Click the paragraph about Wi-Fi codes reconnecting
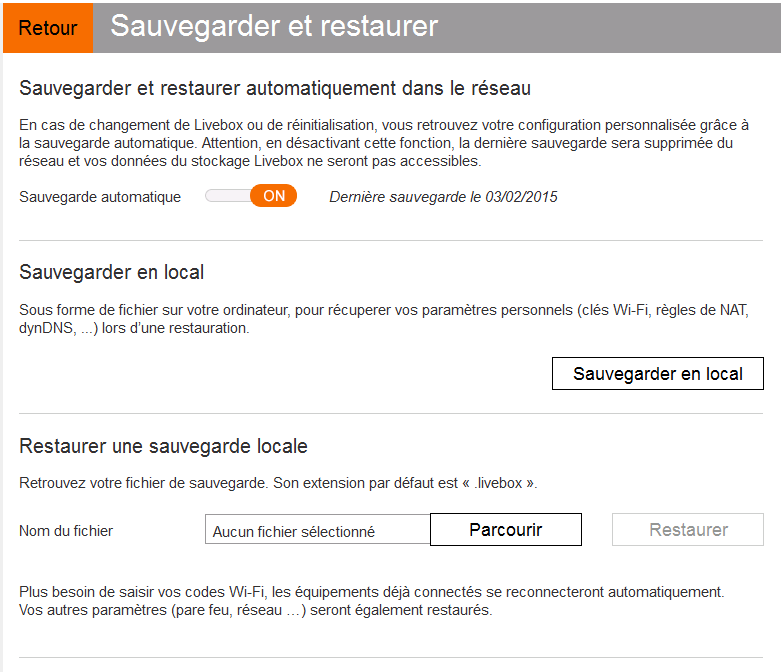Viewport: 781px width, 672px height. (x=372, y=601)
